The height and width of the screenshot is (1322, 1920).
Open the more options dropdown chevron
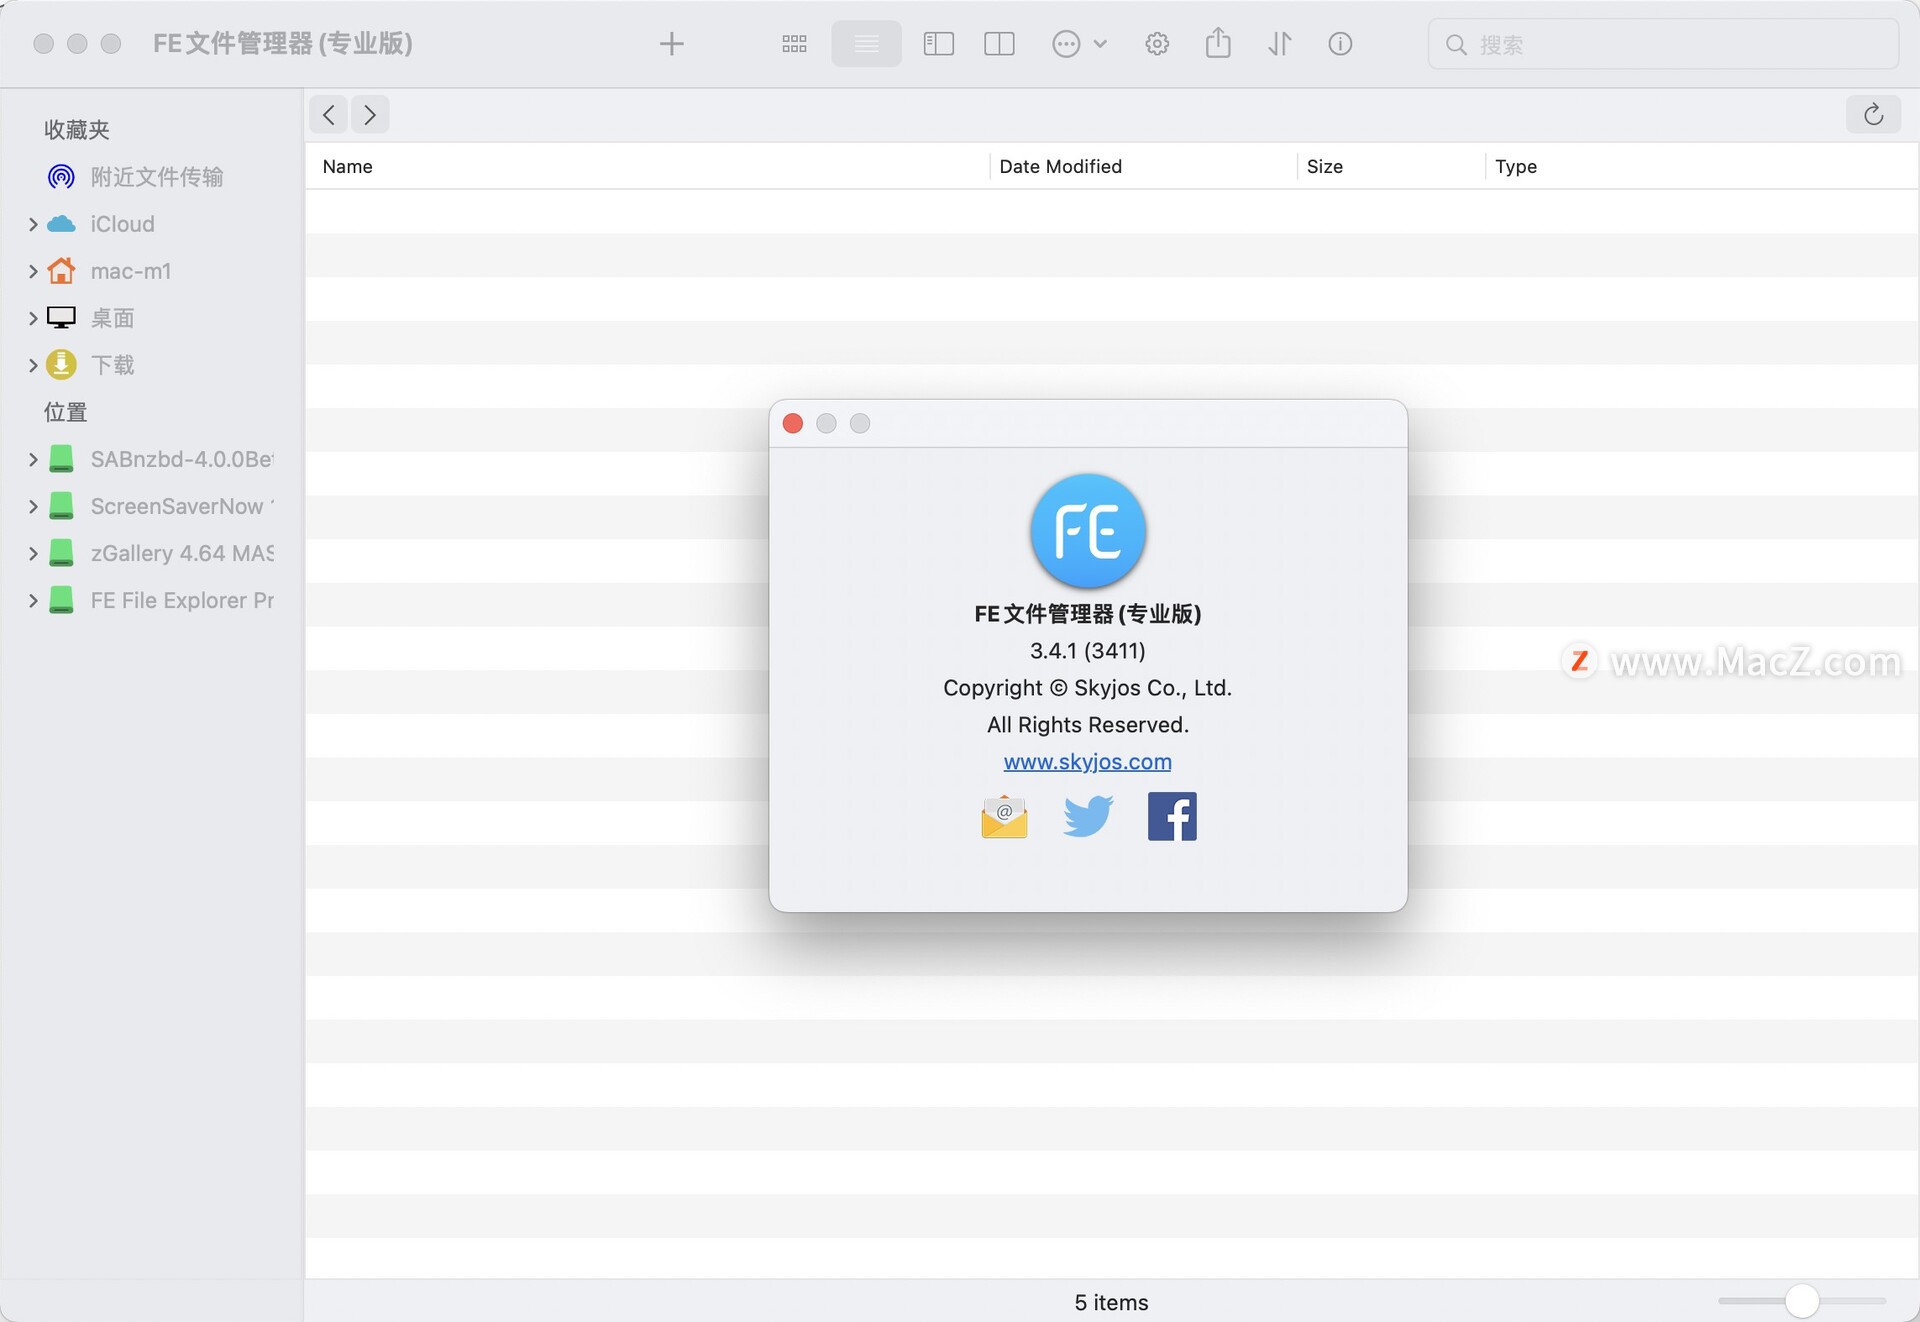[x=1101, y=44]
